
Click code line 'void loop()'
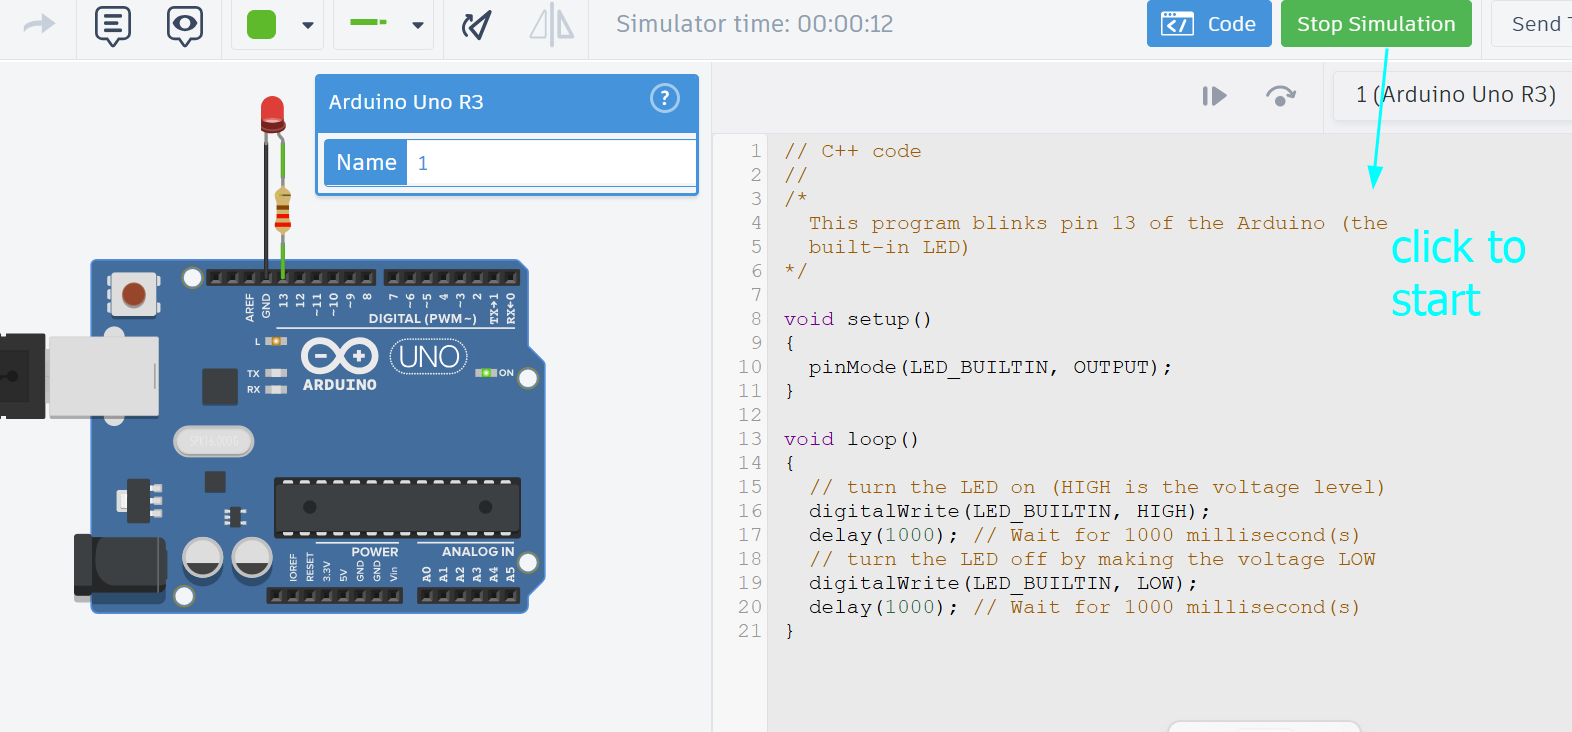(x=851, y=439)
